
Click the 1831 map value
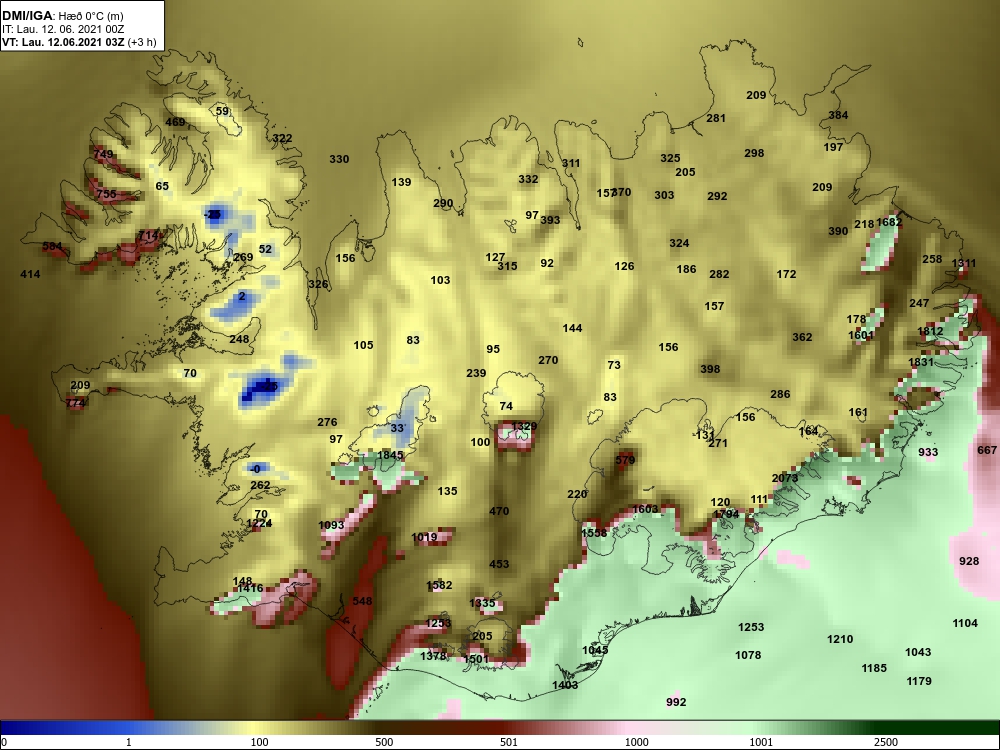(x=921, y=362)
